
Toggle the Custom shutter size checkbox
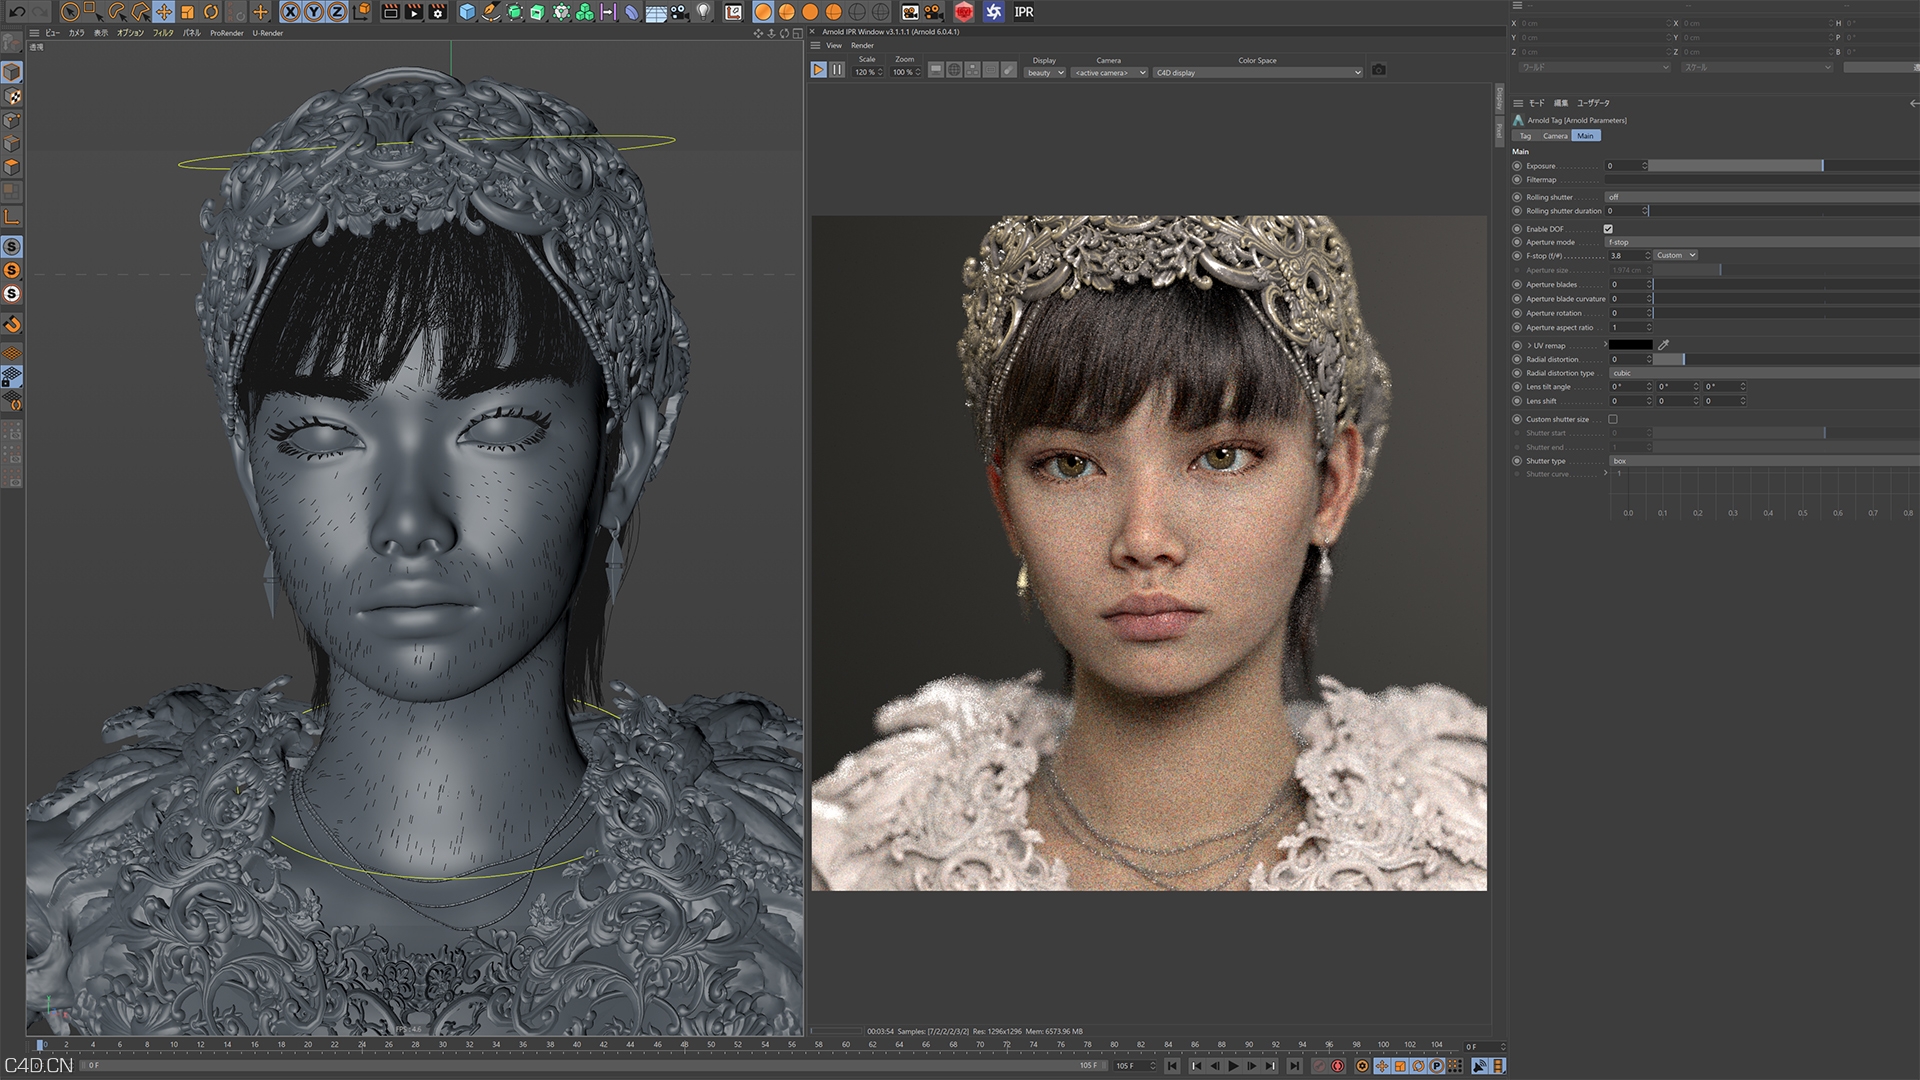[1612, 419]
